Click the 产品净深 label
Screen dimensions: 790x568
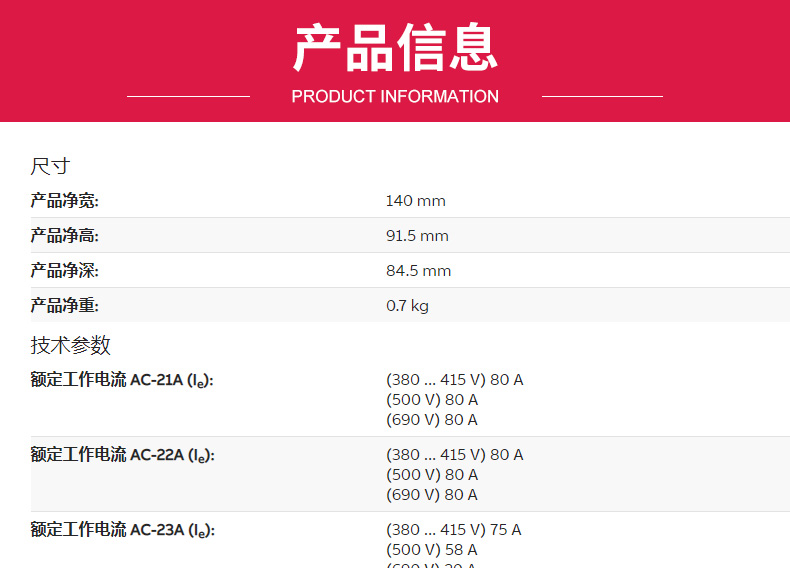pyautogui.click(x=64, y=271)
